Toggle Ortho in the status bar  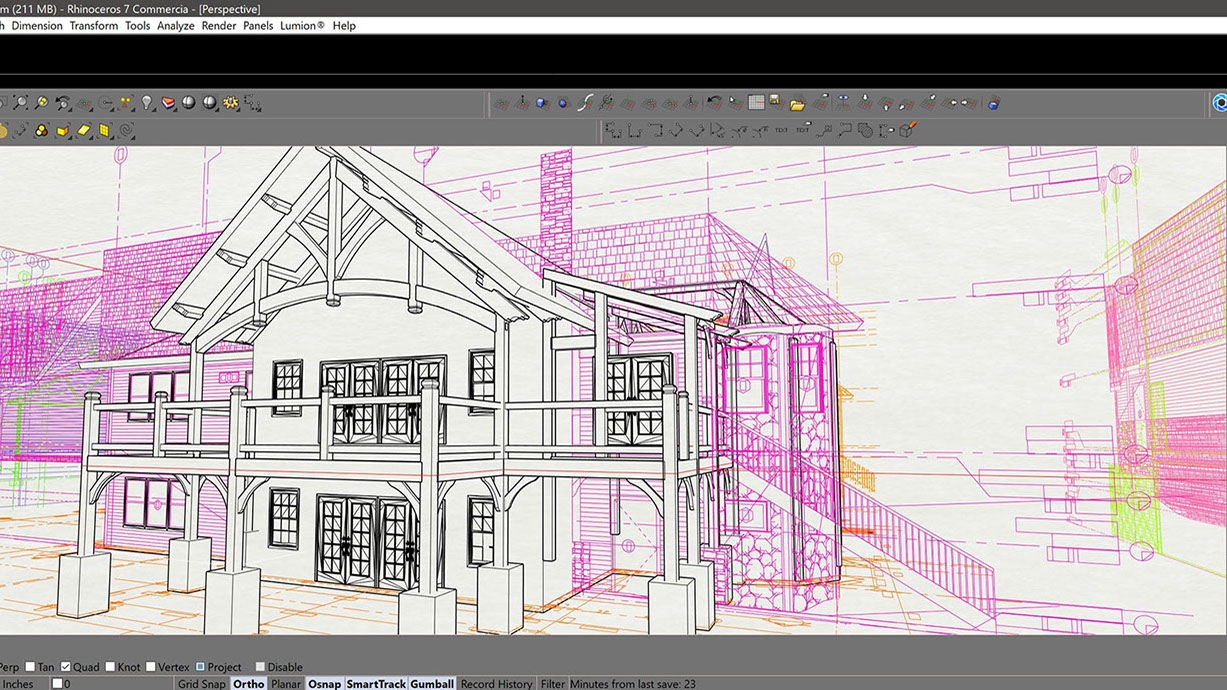(248, 684)
